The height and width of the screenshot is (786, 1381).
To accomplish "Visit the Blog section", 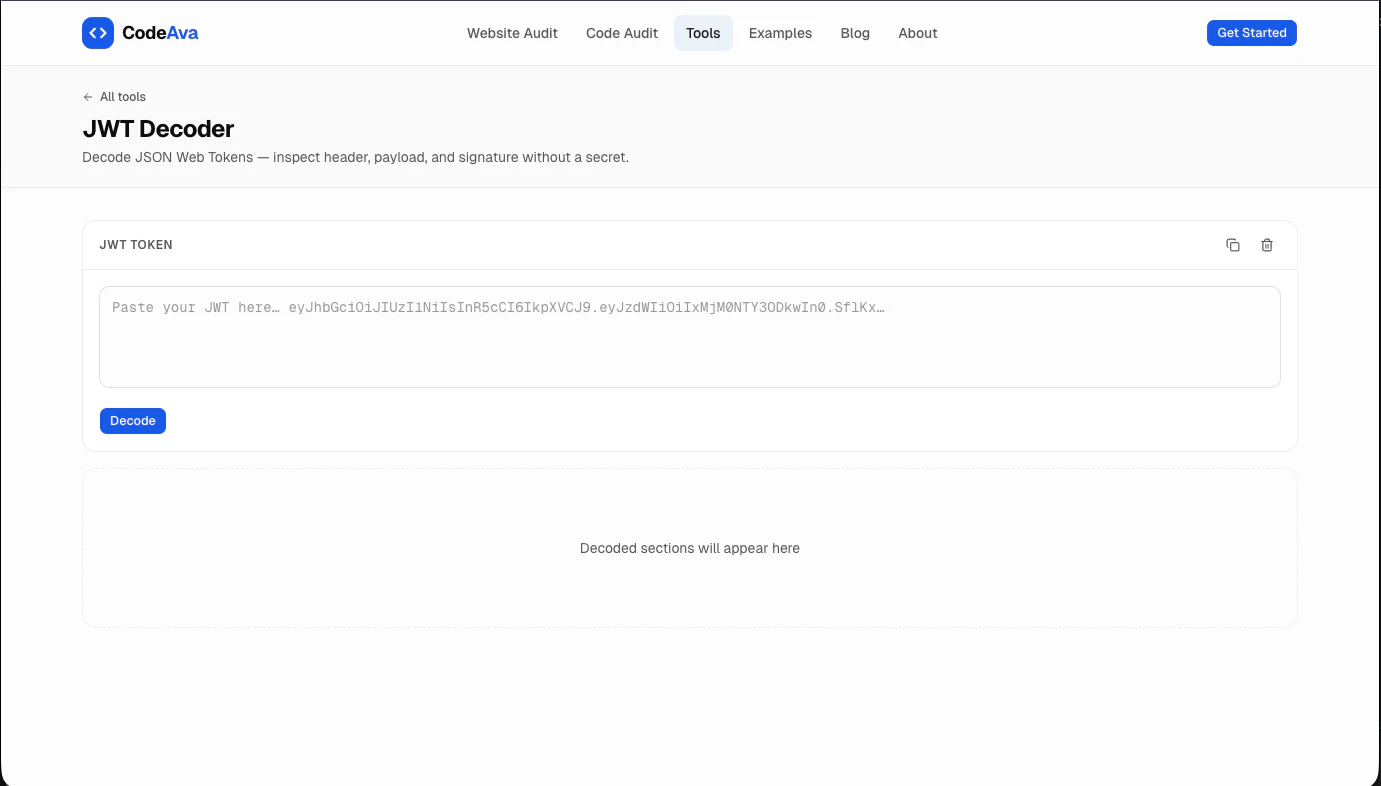I will click(x=855, y=33).
